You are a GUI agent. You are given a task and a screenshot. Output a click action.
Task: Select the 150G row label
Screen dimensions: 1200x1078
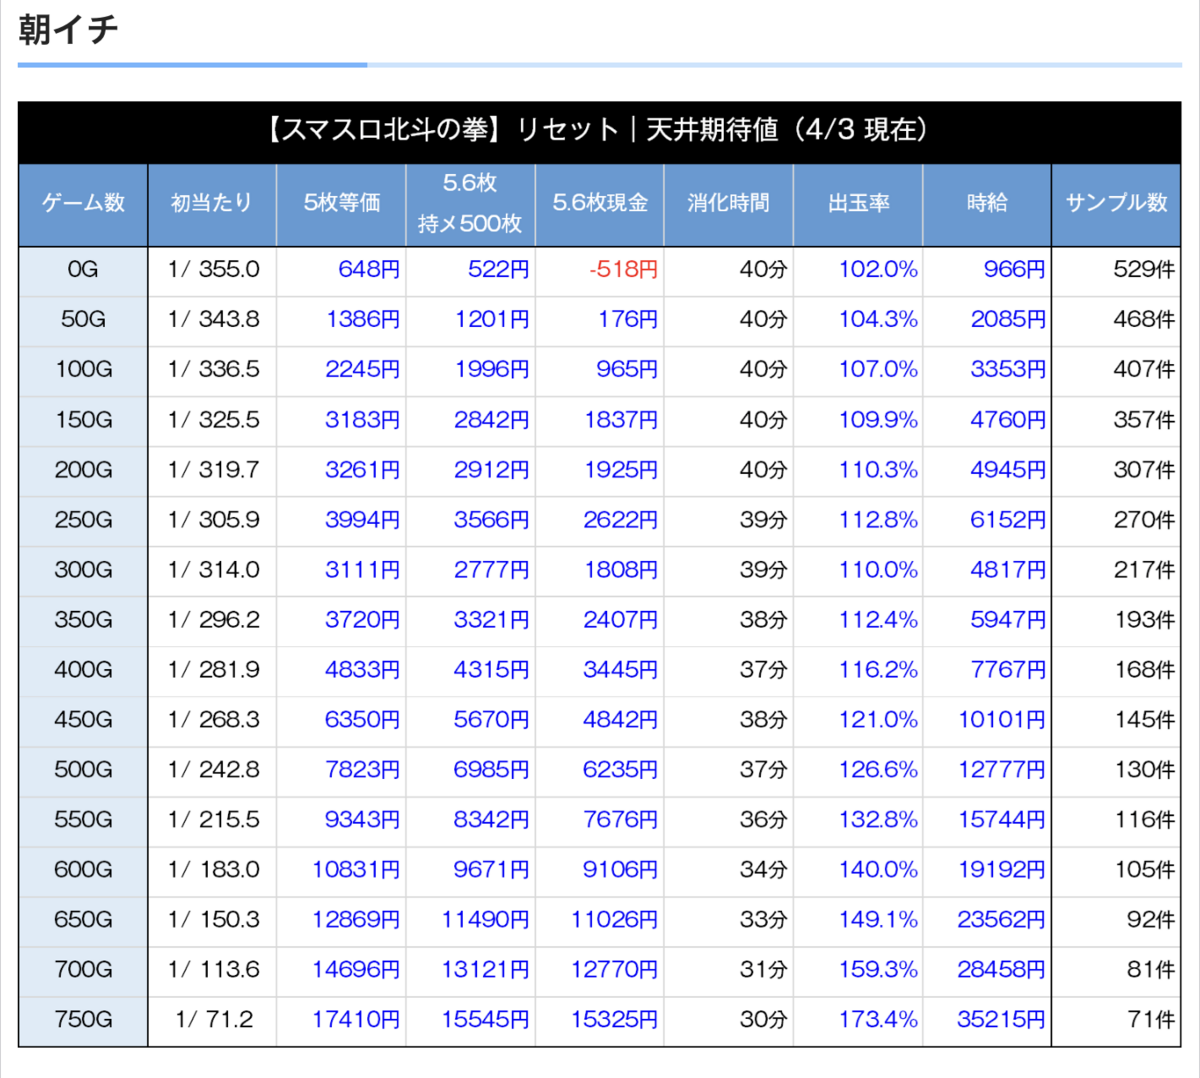tap(83, 420)
